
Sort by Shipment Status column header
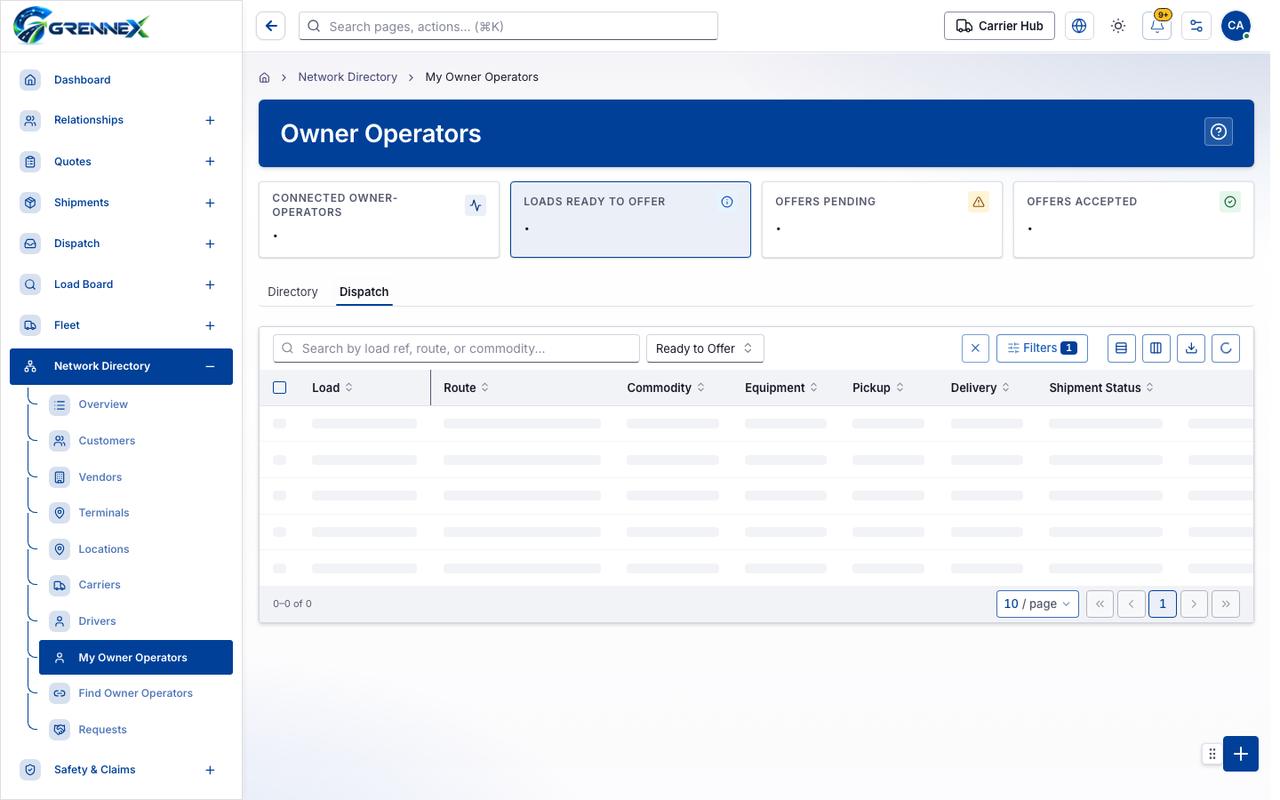[x=1101, y=388]
